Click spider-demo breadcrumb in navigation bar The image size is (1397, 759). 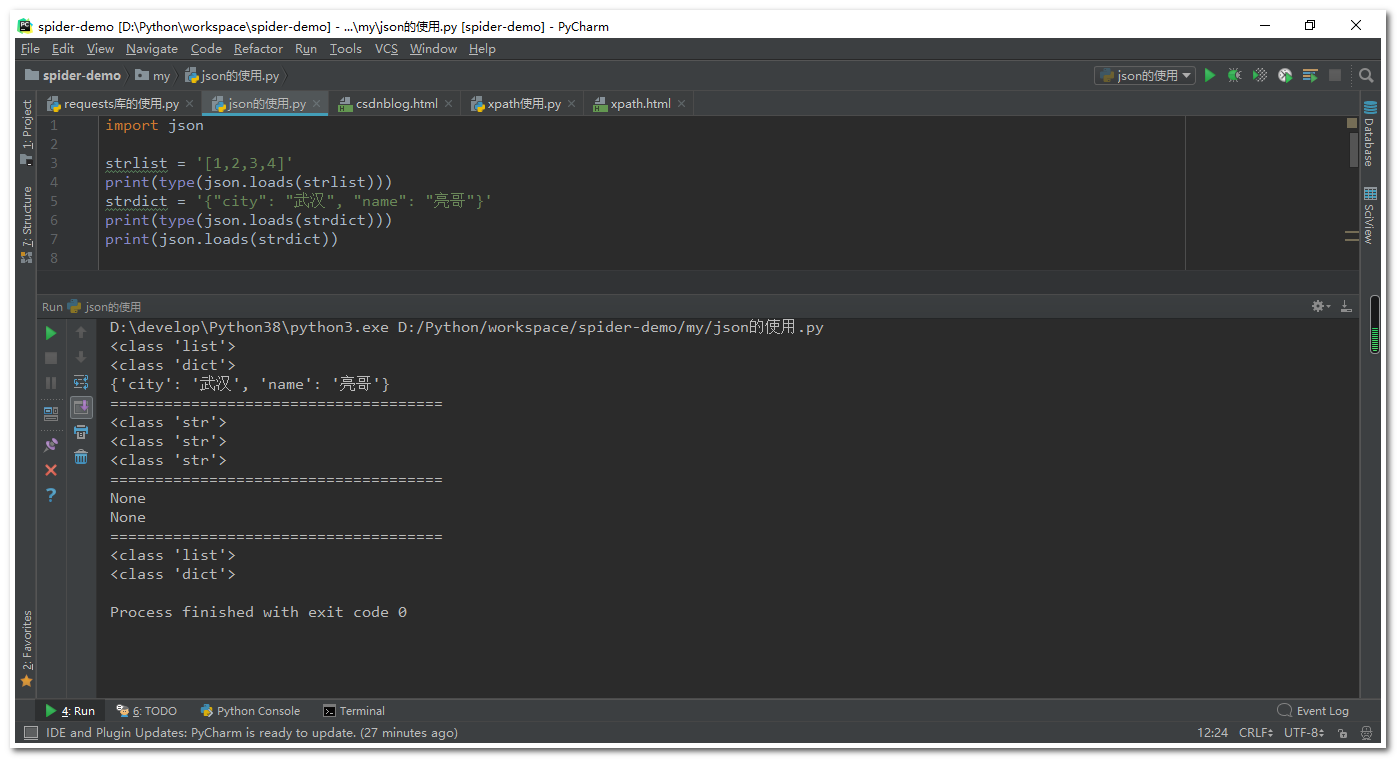(x=72, y=75)
